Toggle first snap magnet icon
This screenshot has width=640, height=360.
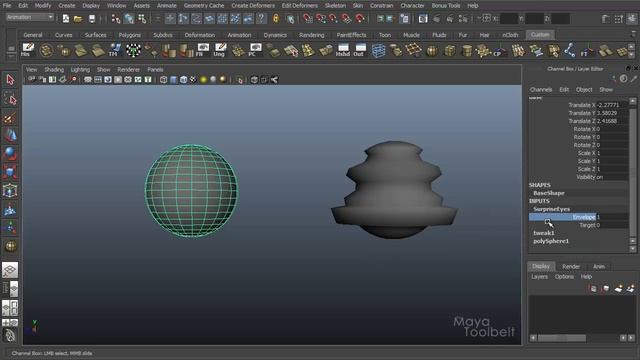[307, 18]
